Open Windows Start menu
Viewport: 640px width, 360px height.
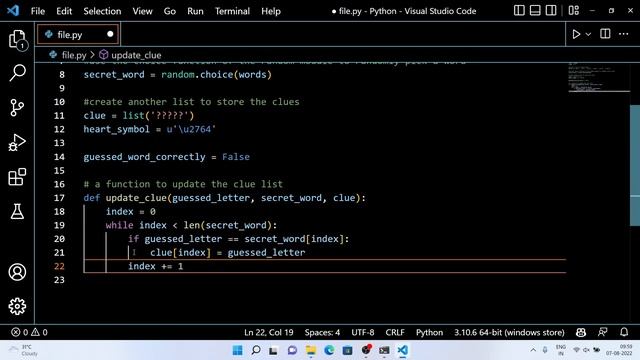point(237,350)
